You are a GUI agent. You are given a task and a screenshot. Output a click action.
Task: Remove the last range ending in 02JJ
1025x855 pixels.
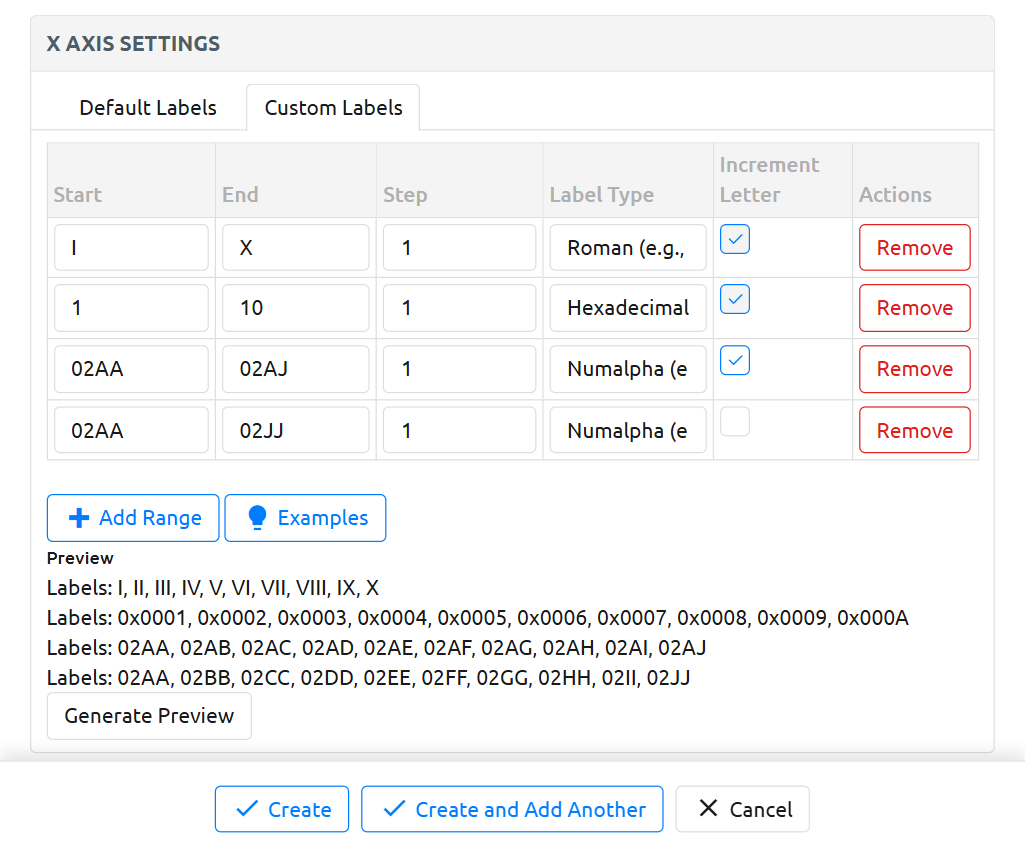914,431
